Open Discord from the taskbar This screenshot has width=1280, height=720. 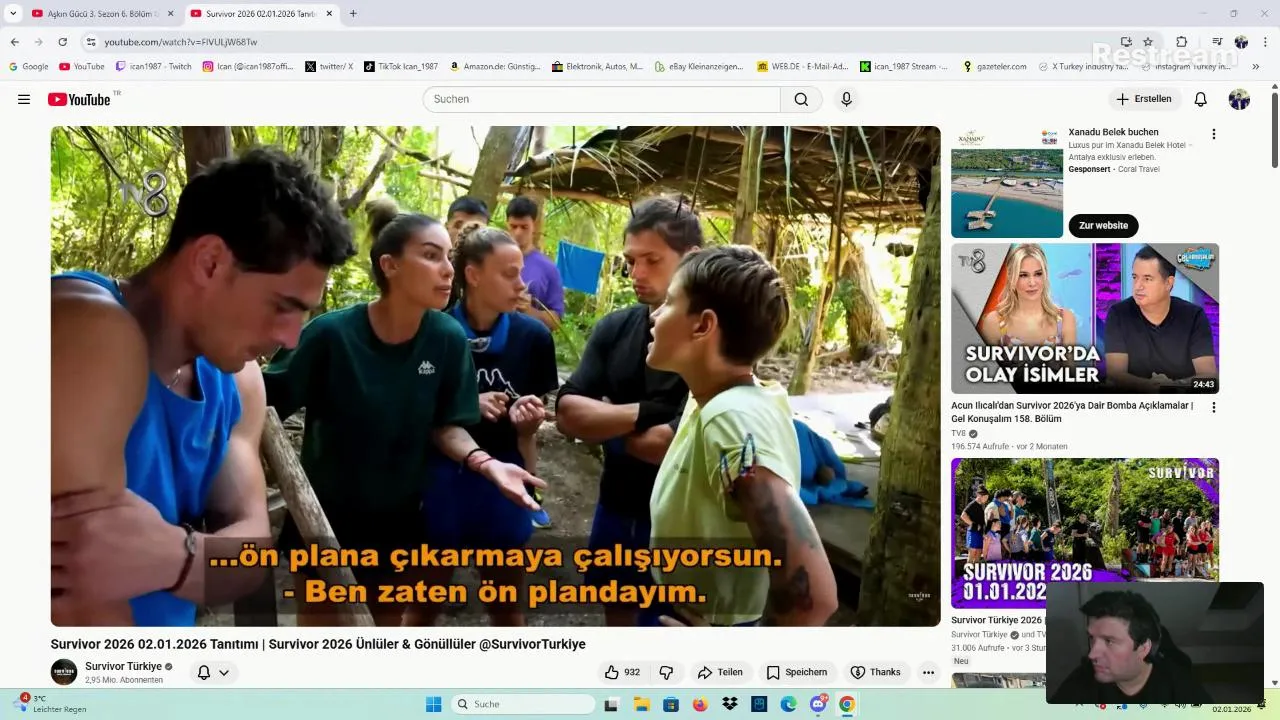[x=818, y=704]
